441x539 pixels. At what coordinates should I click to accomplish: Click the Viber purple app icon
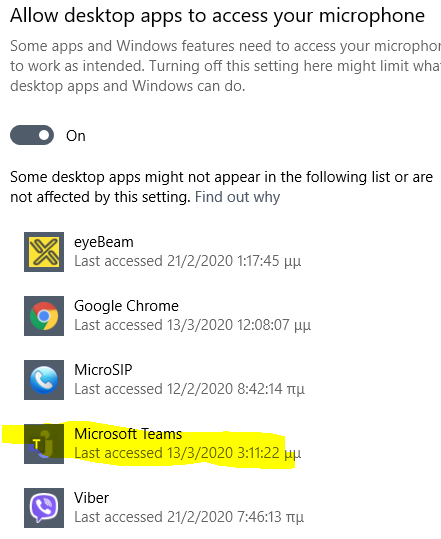pos(44,507)
